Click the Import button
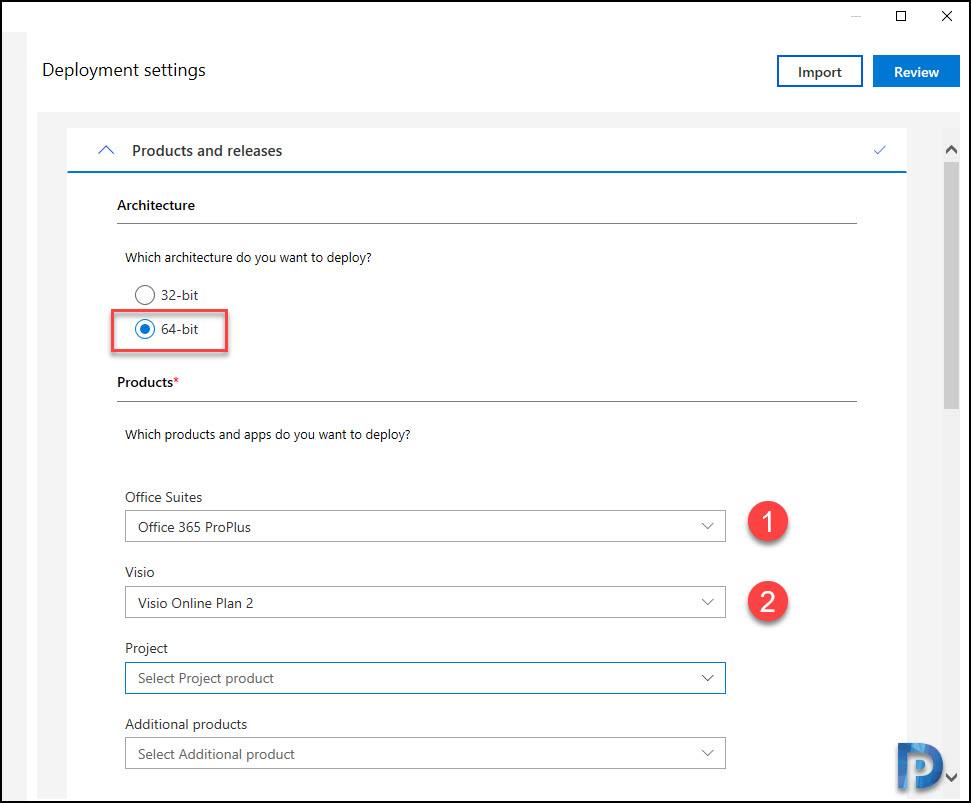The image size is (971, 803). [x=819, y=71]
